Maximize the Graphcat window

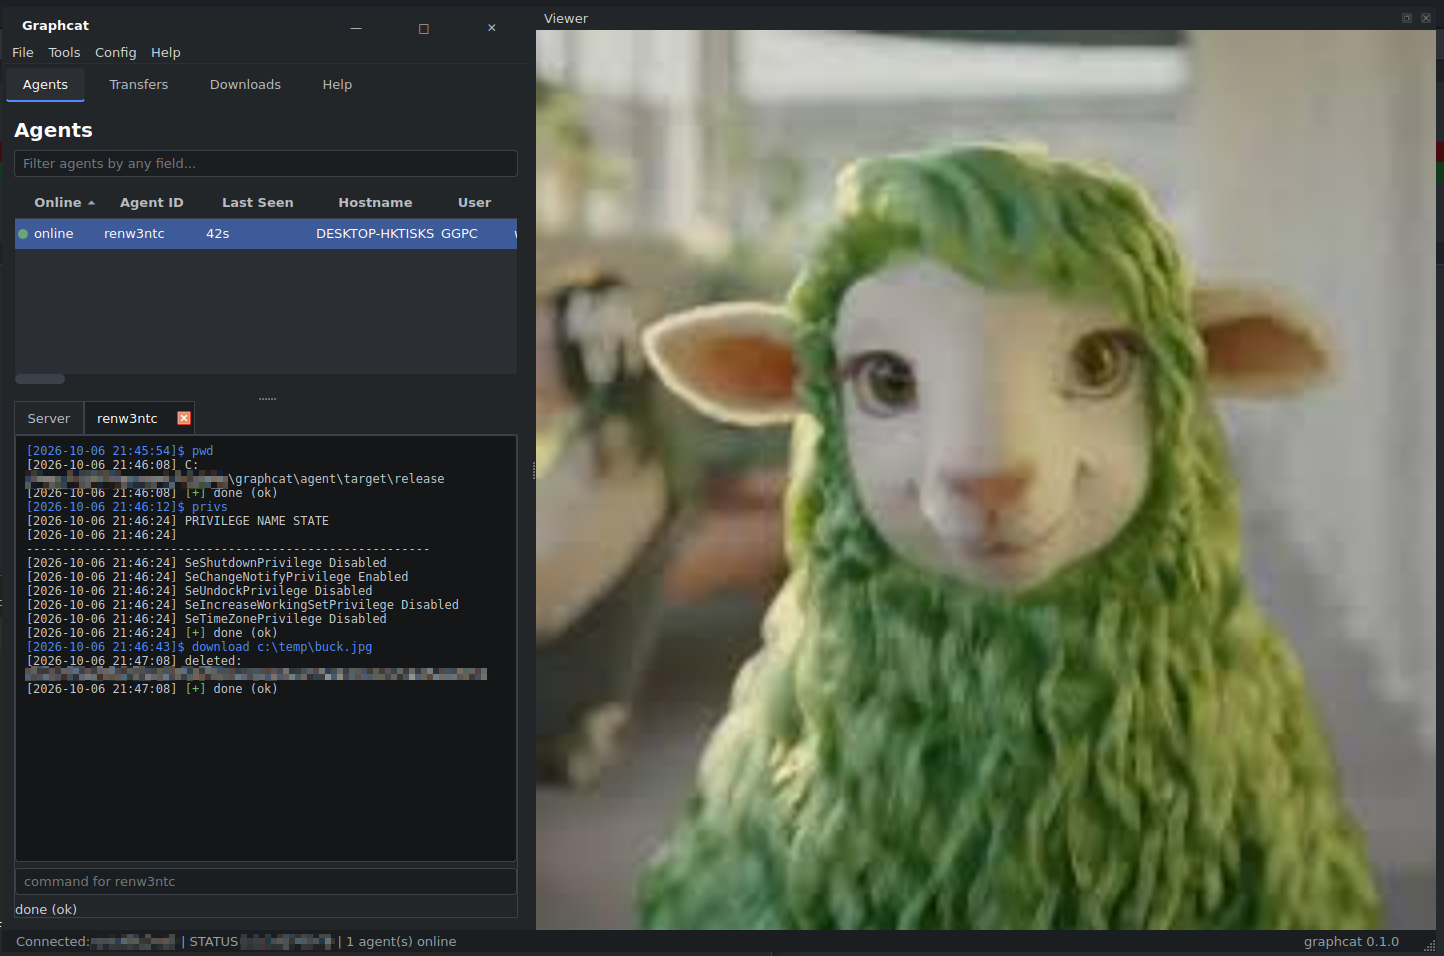tap(424, 29)
